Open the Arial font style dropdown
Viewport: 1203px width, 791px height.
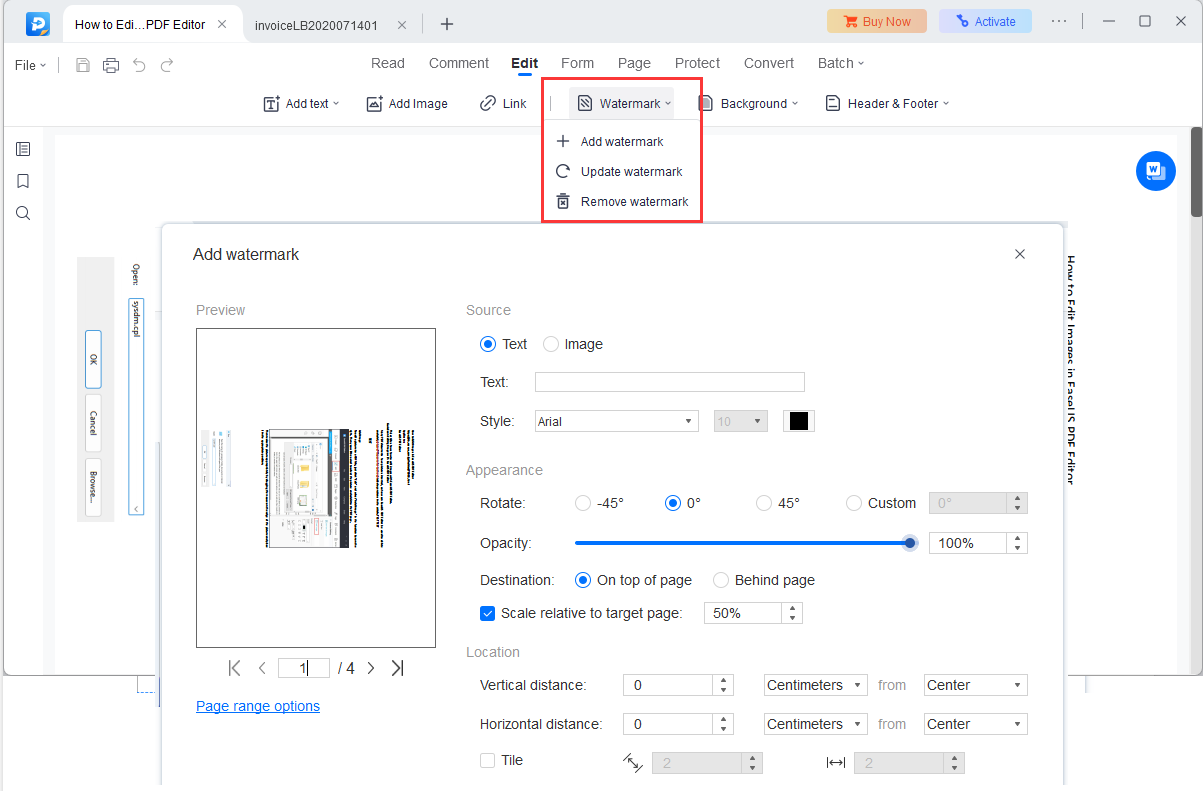[x=616, y=421]
